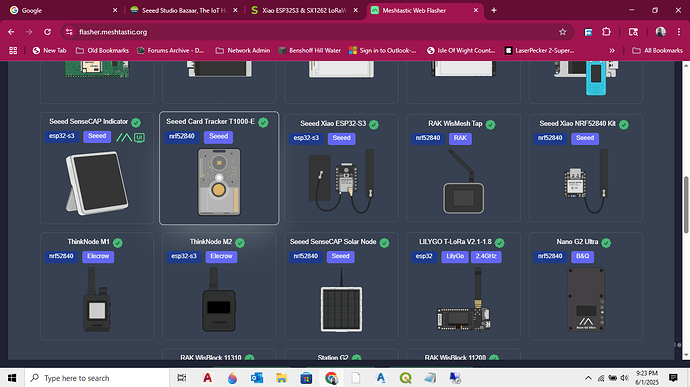This screenshot has height=387, width=690.
Task: Click the UI badge icon on SenseCAP Indicator
Action: (139, 137)
